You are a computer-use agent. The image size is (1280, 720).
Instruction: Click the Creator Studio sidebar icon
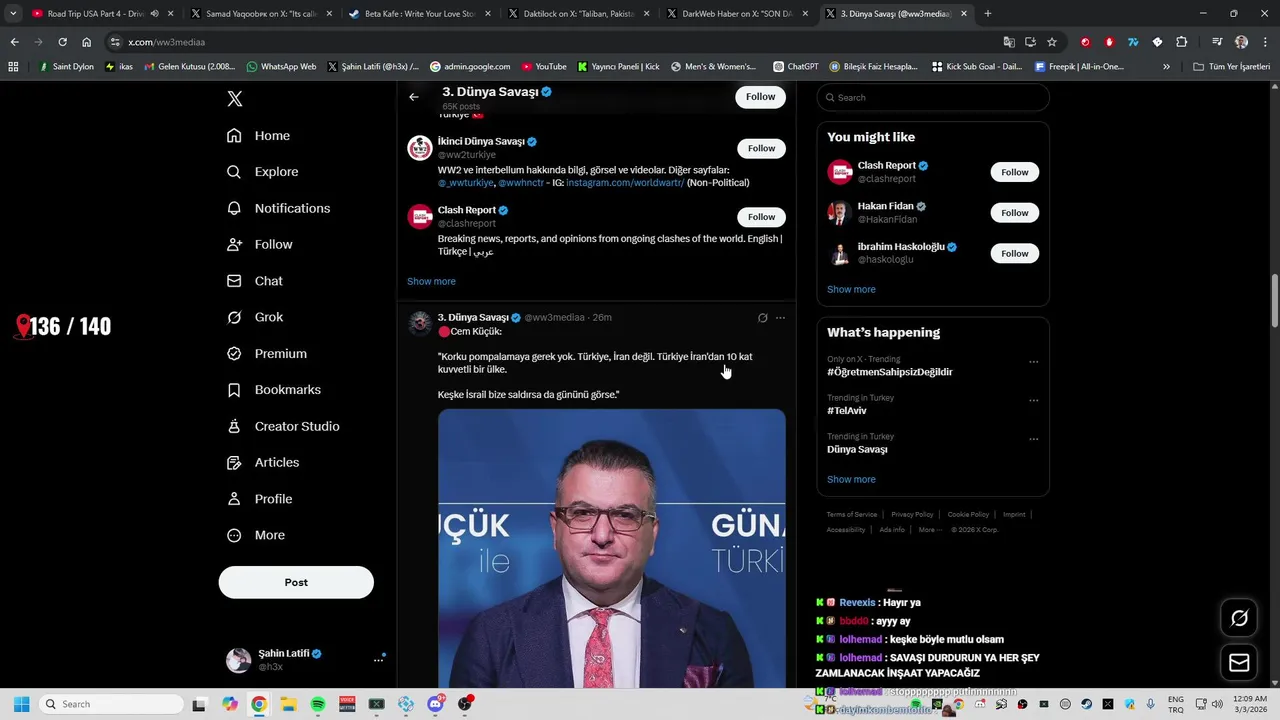(234, 426)
